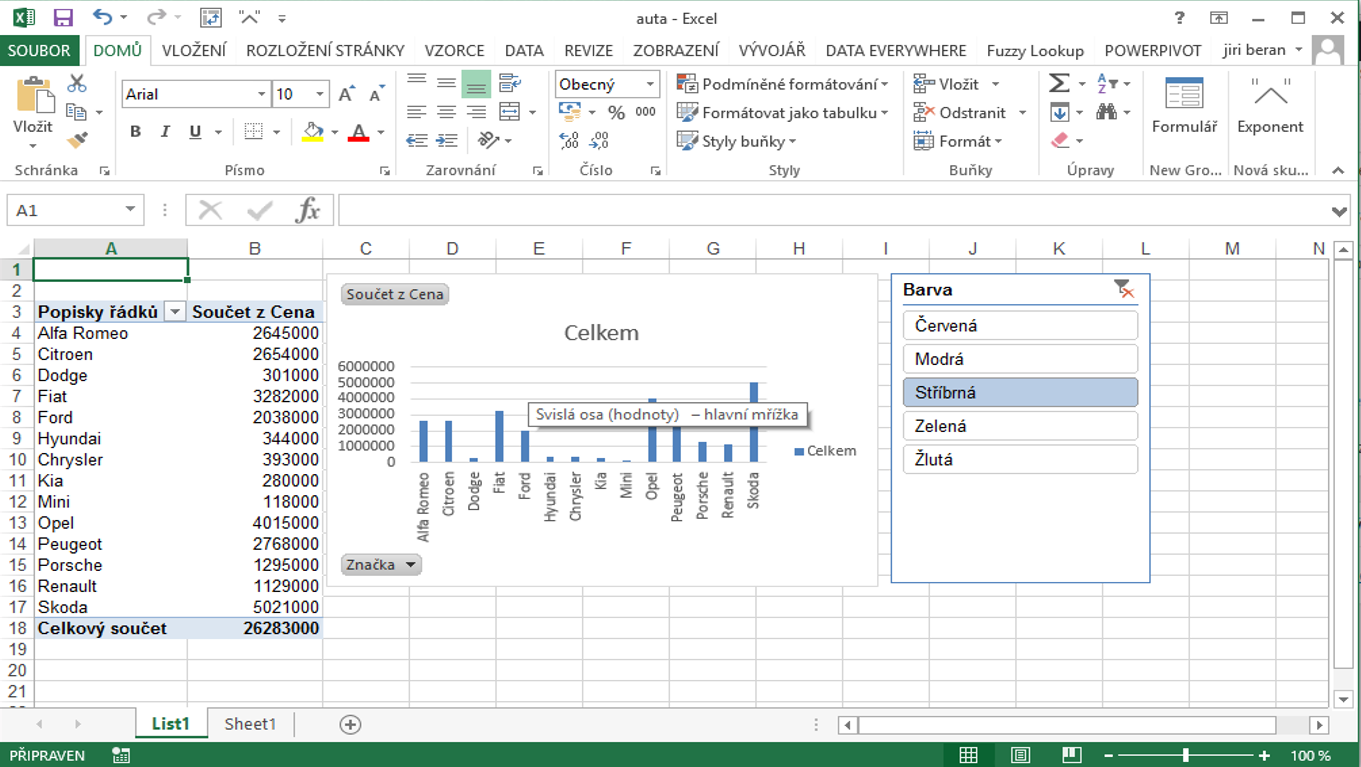Apply percent style number format
This screenshot has height=767, width=1361.
point(617,112)
